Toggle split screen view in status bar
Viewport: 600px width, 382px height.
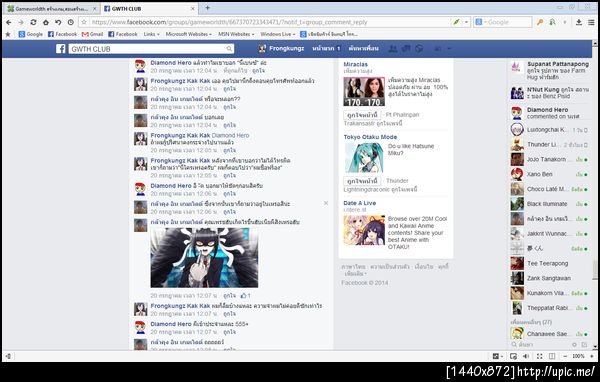pyautogui.click(x=552, y=356)
